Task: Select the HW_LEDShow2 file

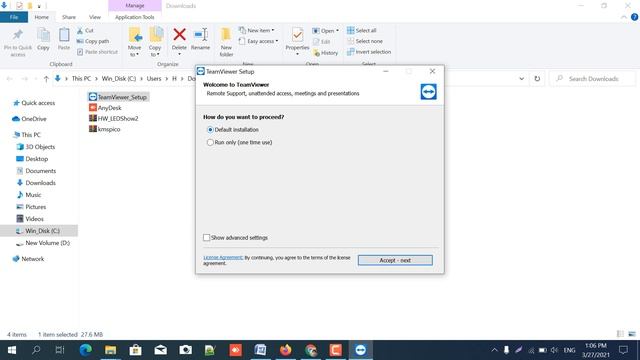Action: (x=114, y=118)
